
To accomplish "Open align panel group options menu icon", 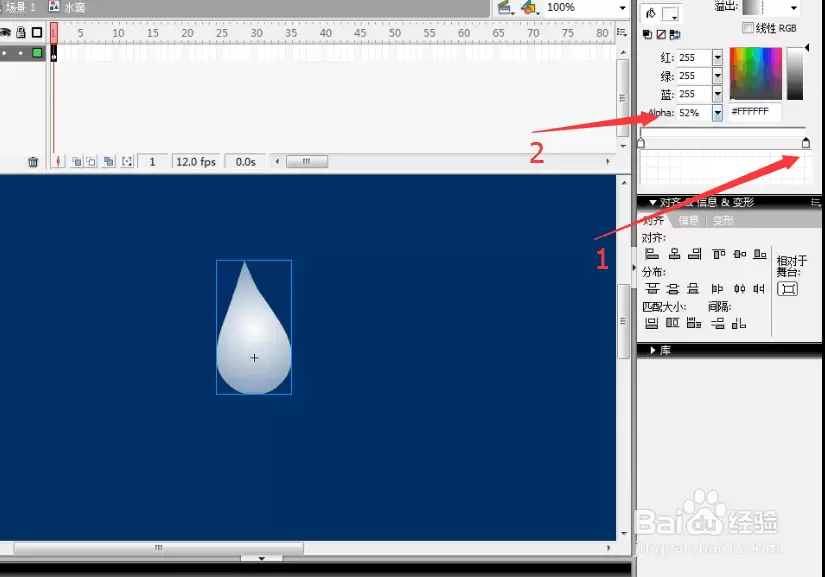I will (815, 202).
